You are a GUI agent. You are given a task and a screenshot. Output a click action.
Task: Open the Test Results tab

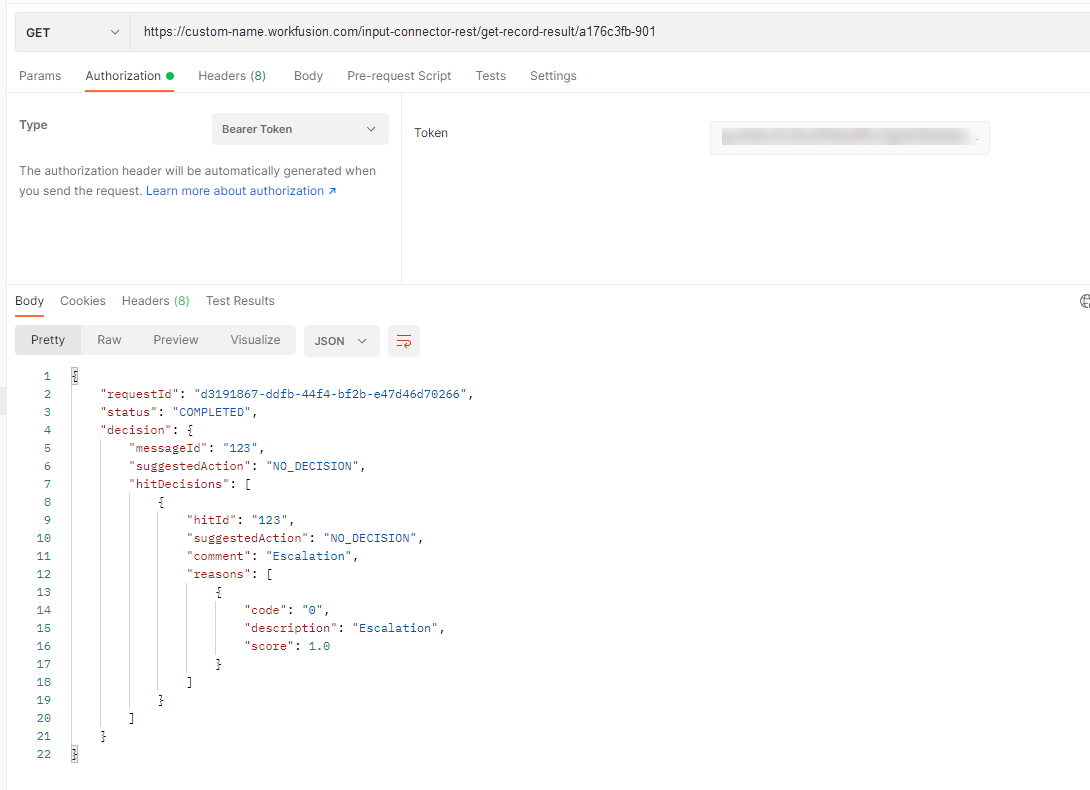pyautogui.click(x=240, y=301)
